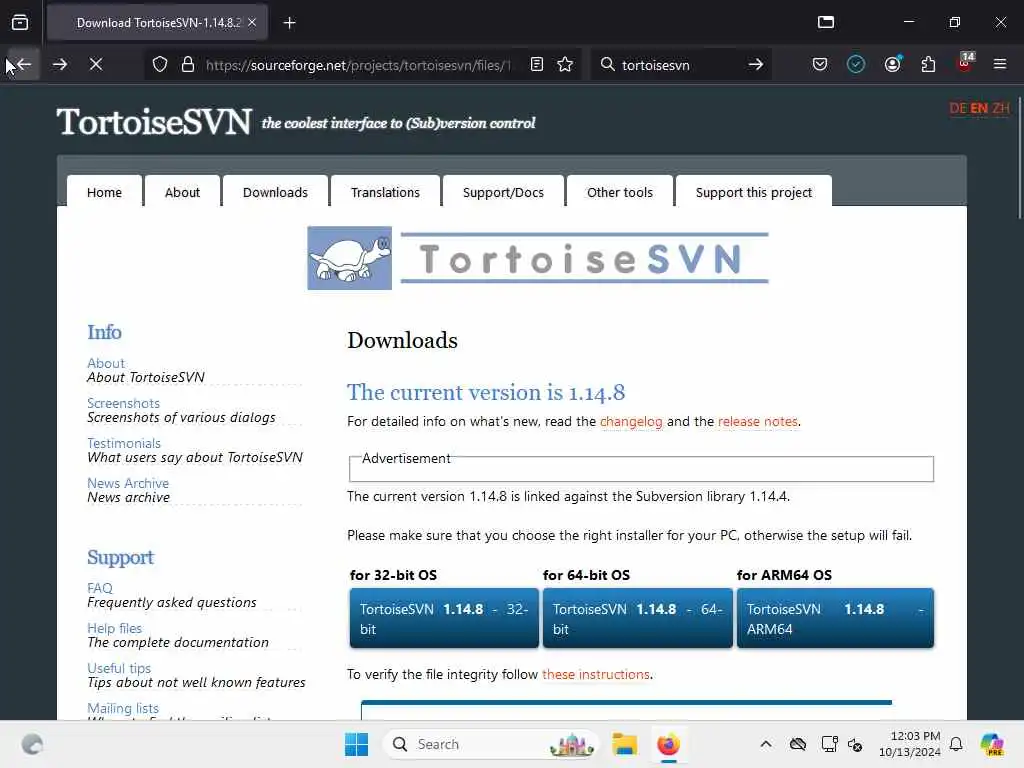Image resolution: width=1024 pixels, height=768 pixels.
Task: Bookmark this page with star
Action: click(x=565, y=65)
